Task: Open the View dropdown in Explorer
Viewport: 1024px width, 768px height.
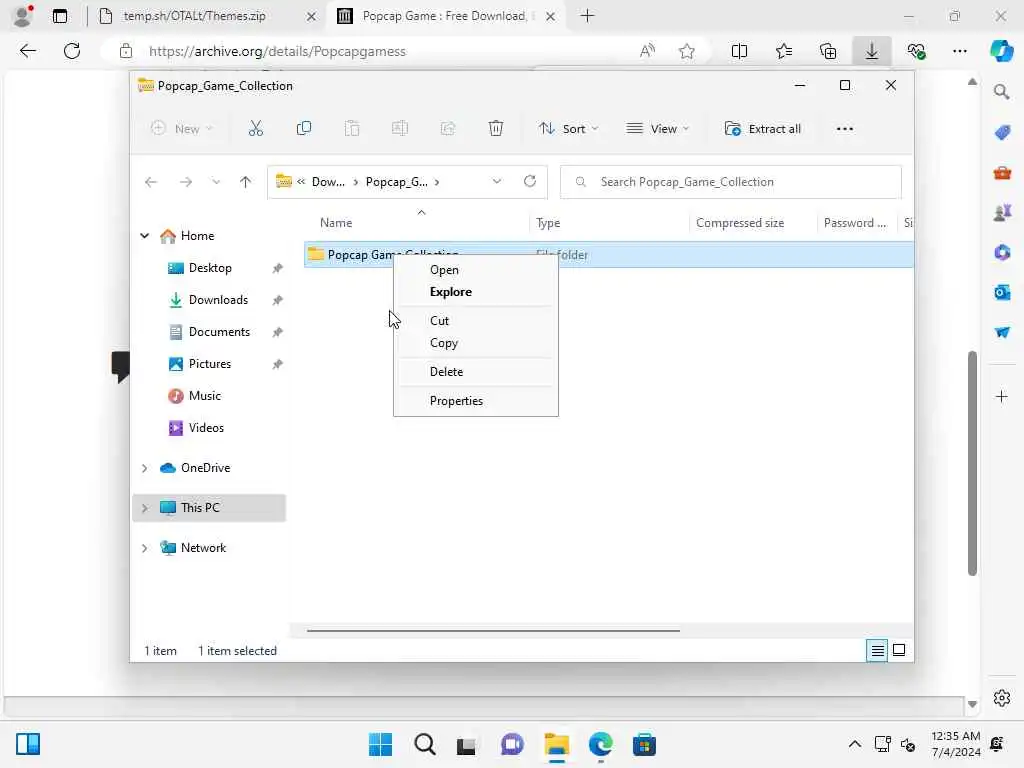Action: [657, 129]
